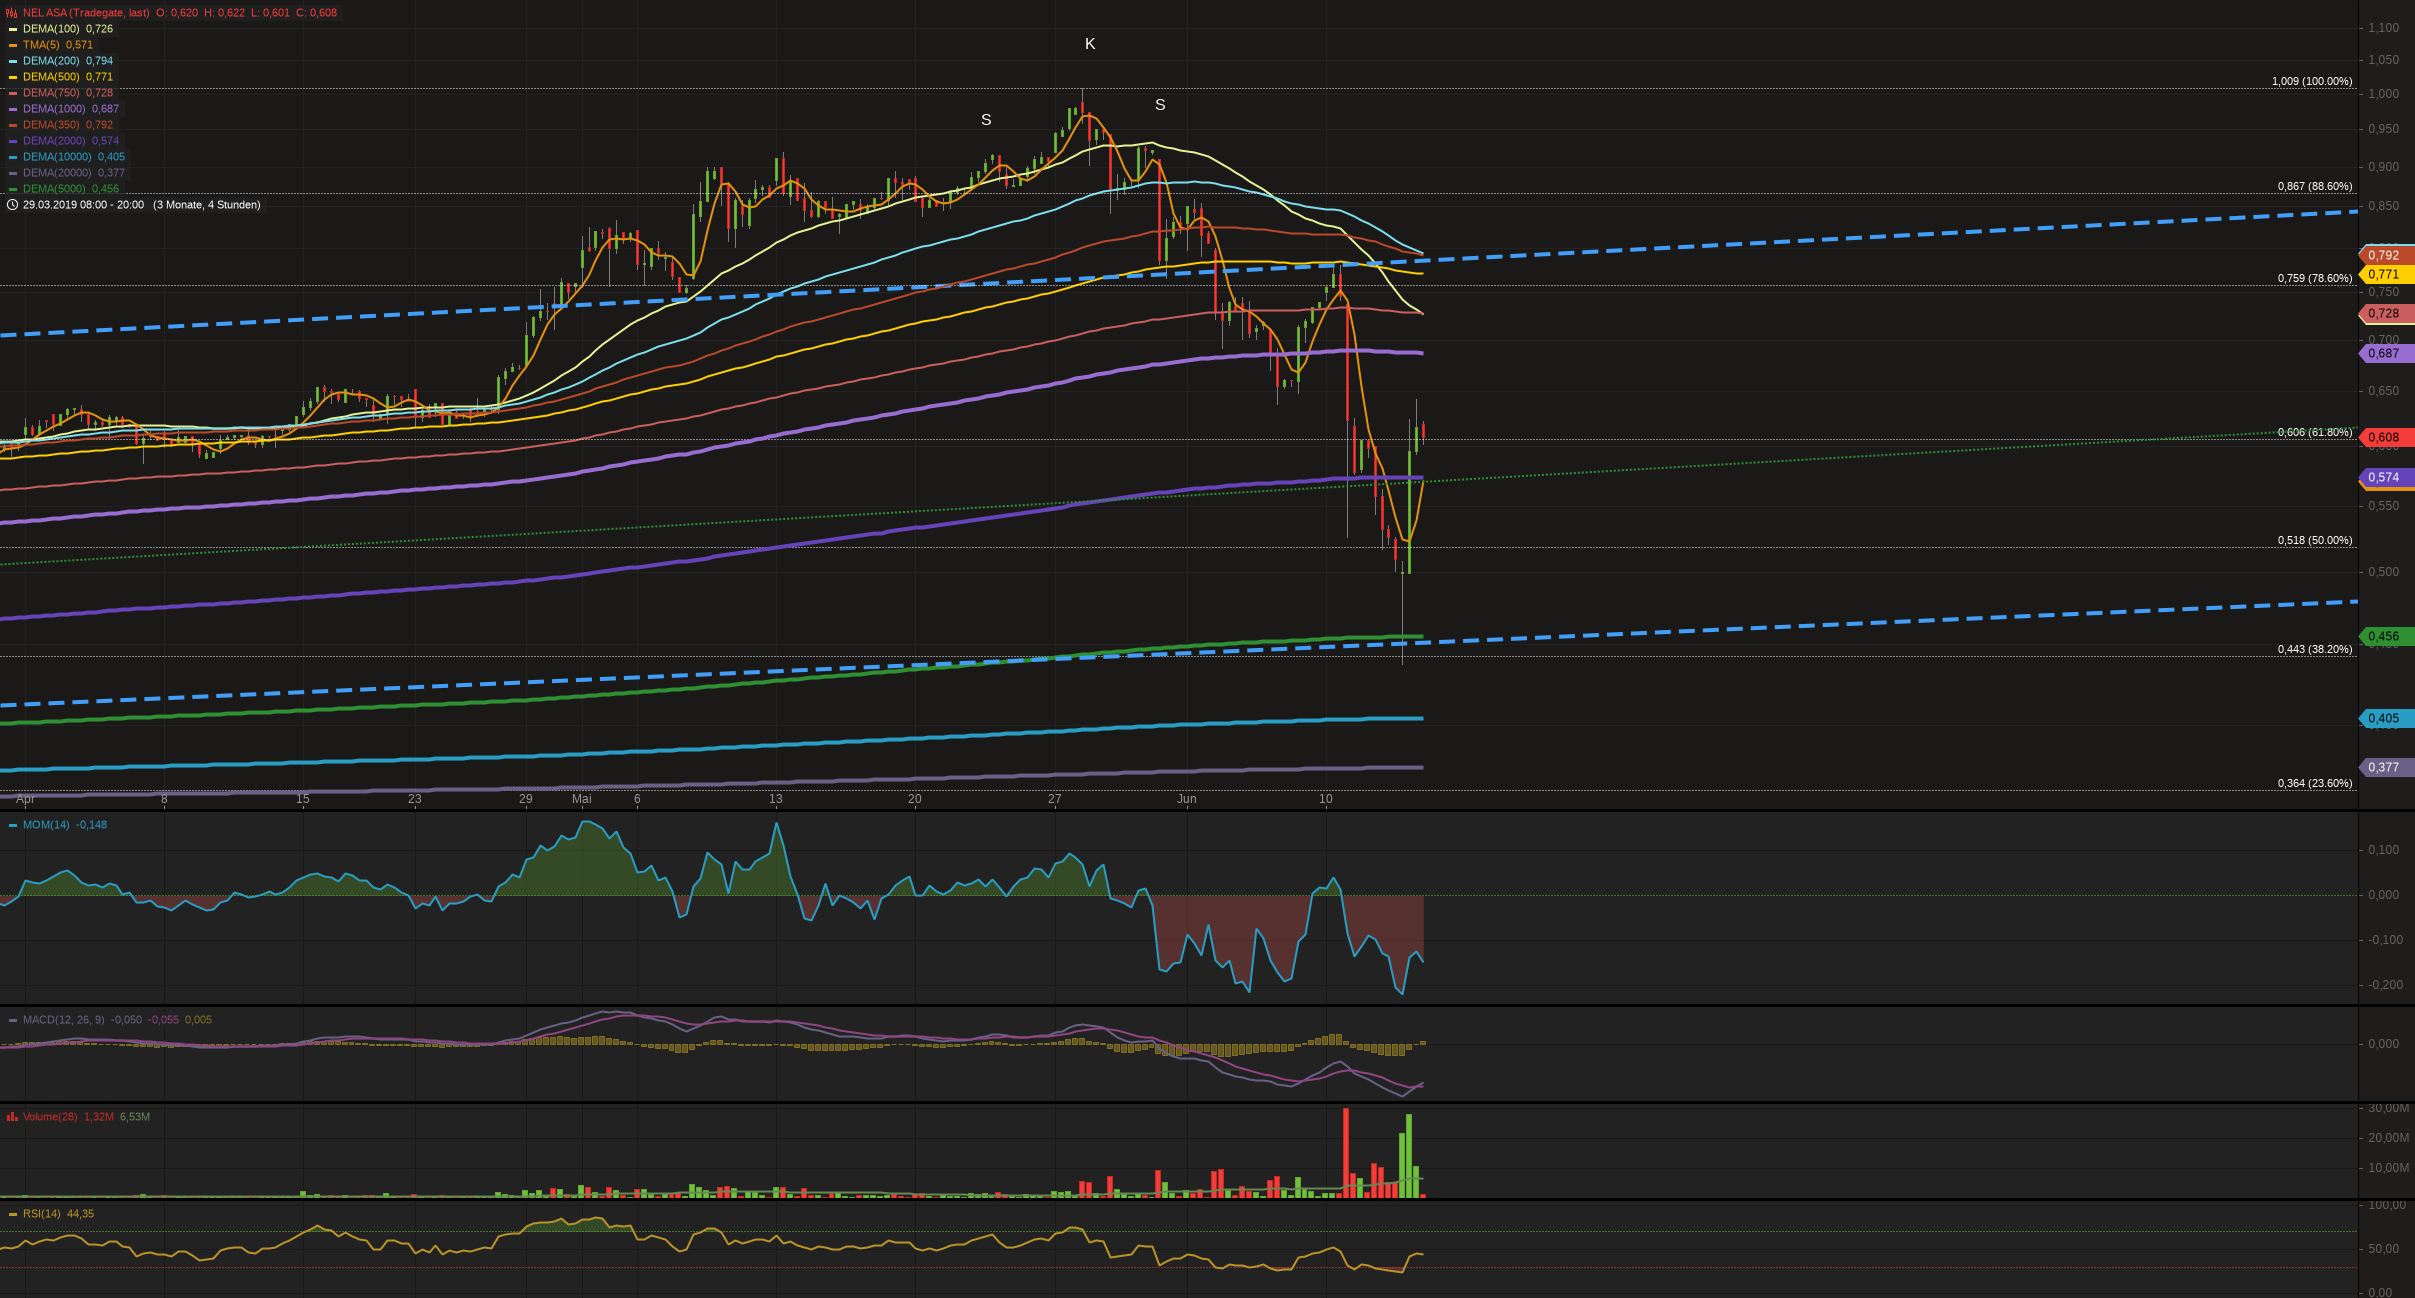The image size is (2415, 1298).
Task: Open the DEMA(1000) indicator settings label
Action: coord(54,109)
